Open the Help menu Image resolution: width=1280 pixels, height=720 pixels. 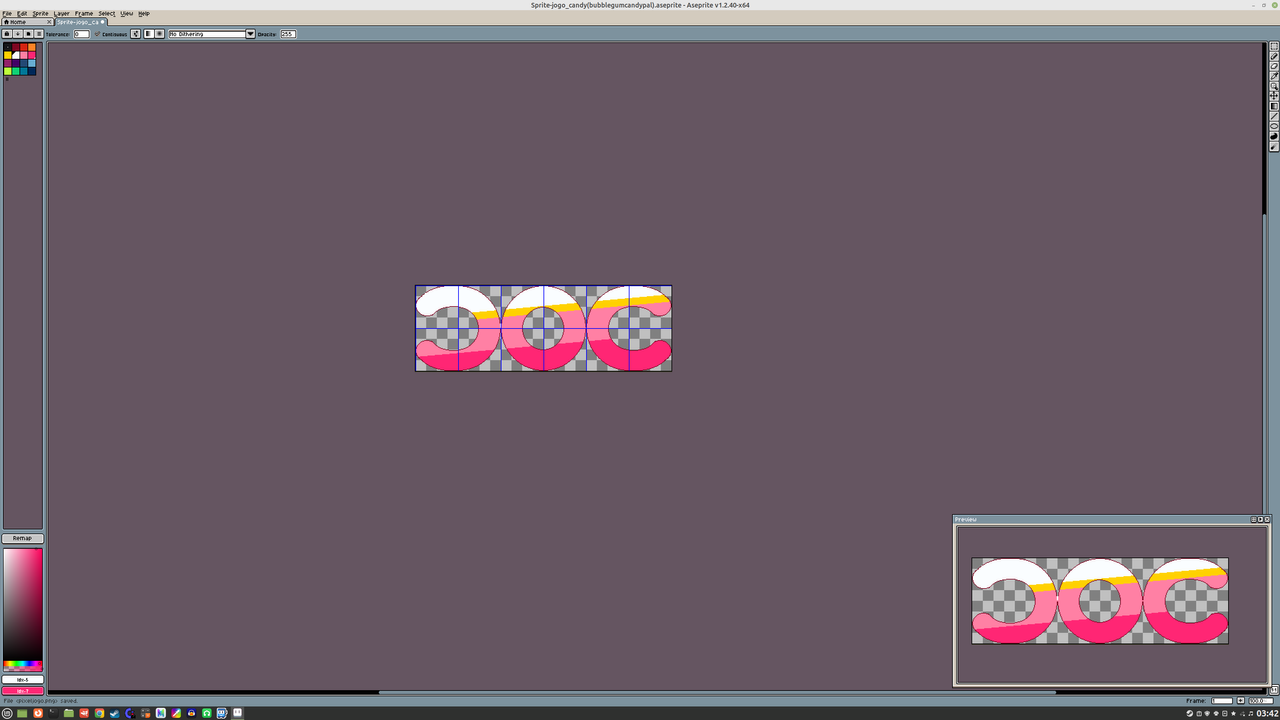coord(144,14)
